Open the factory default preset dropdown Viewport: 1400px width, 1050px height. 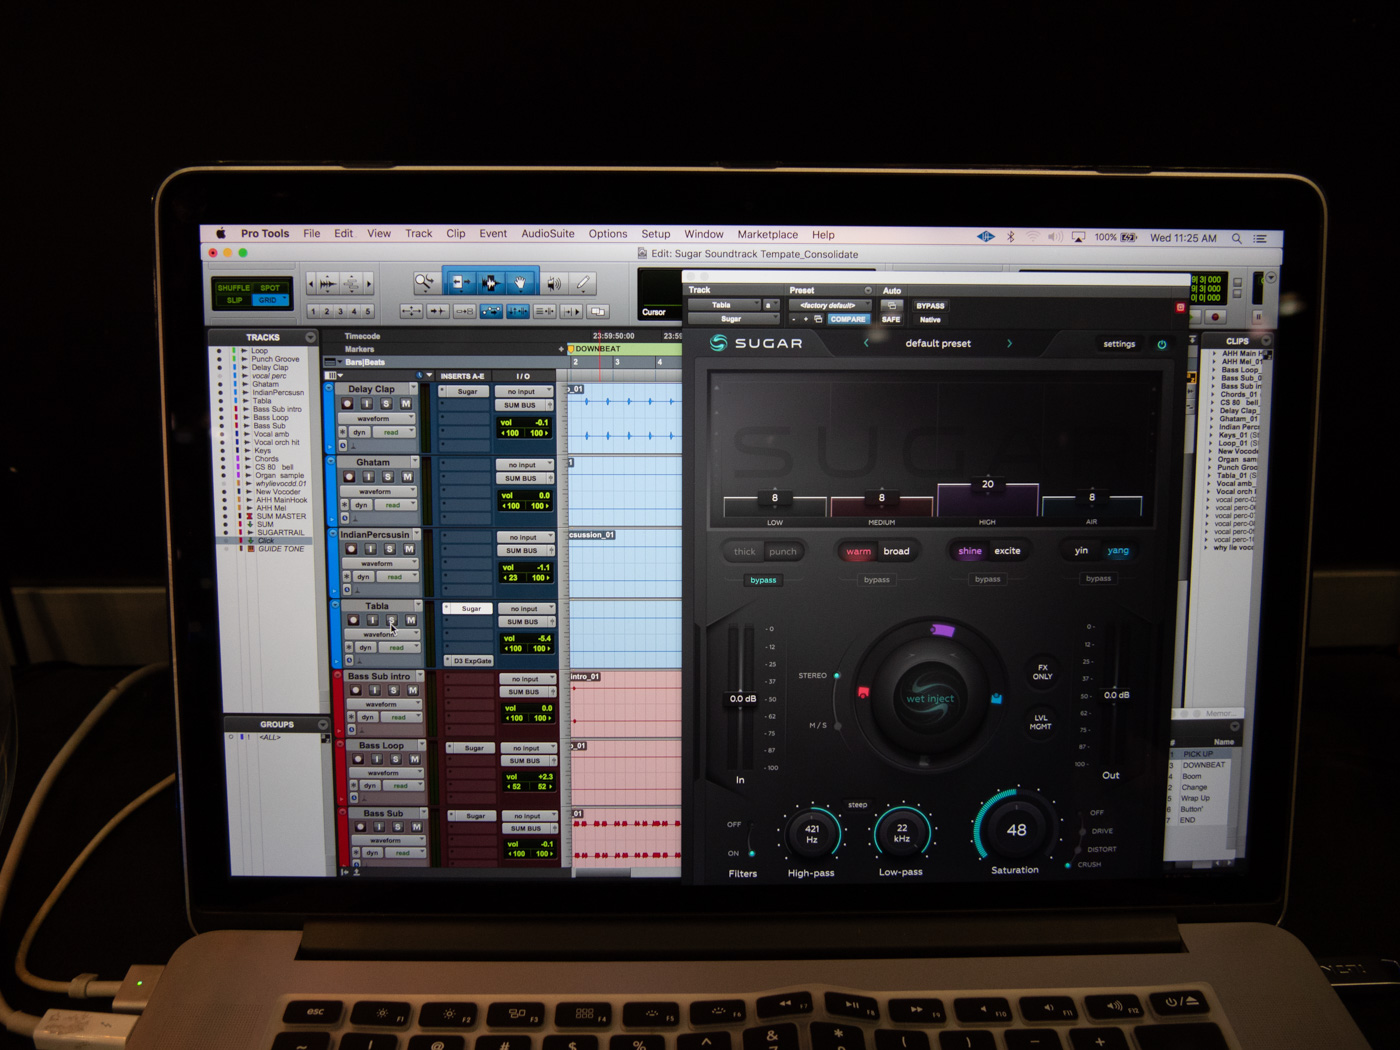[829, 305]
